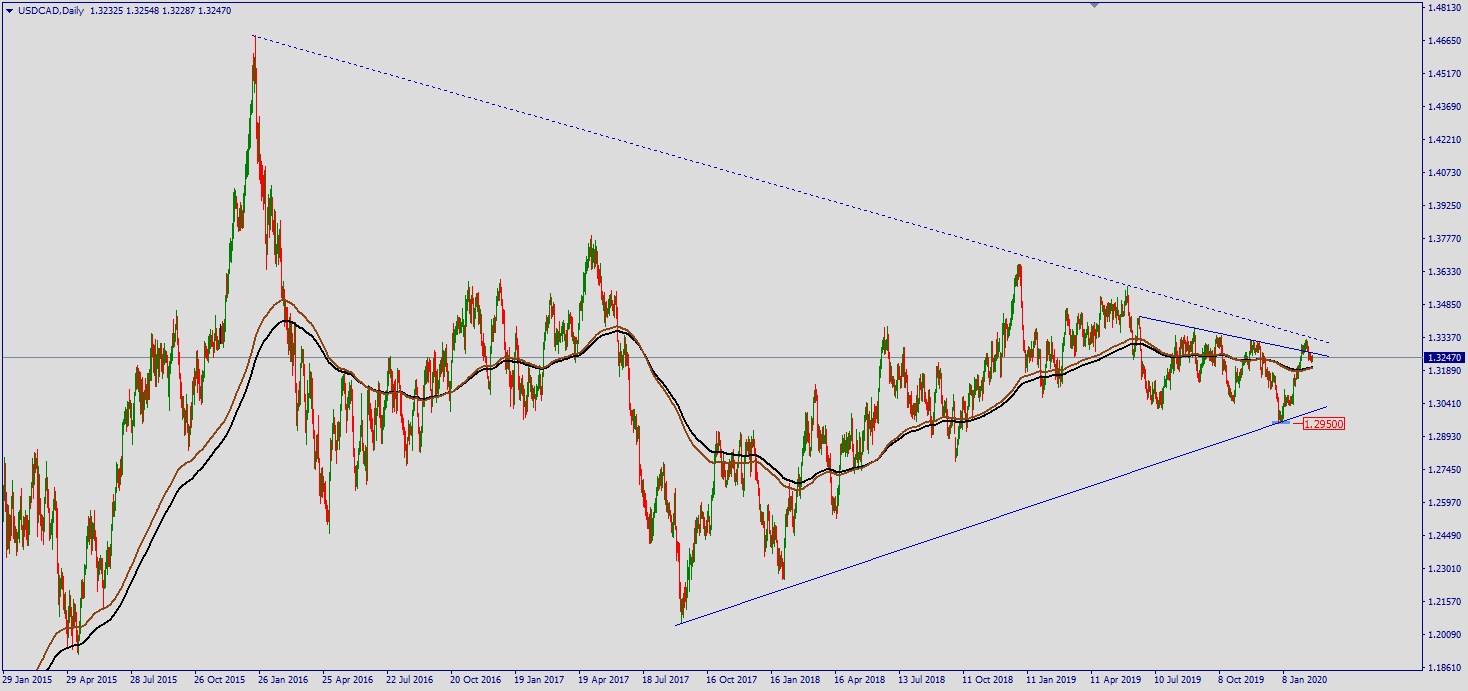Click price level 1.24490 on the price scale
The image size is (1468, 691).
point(1446,536)
